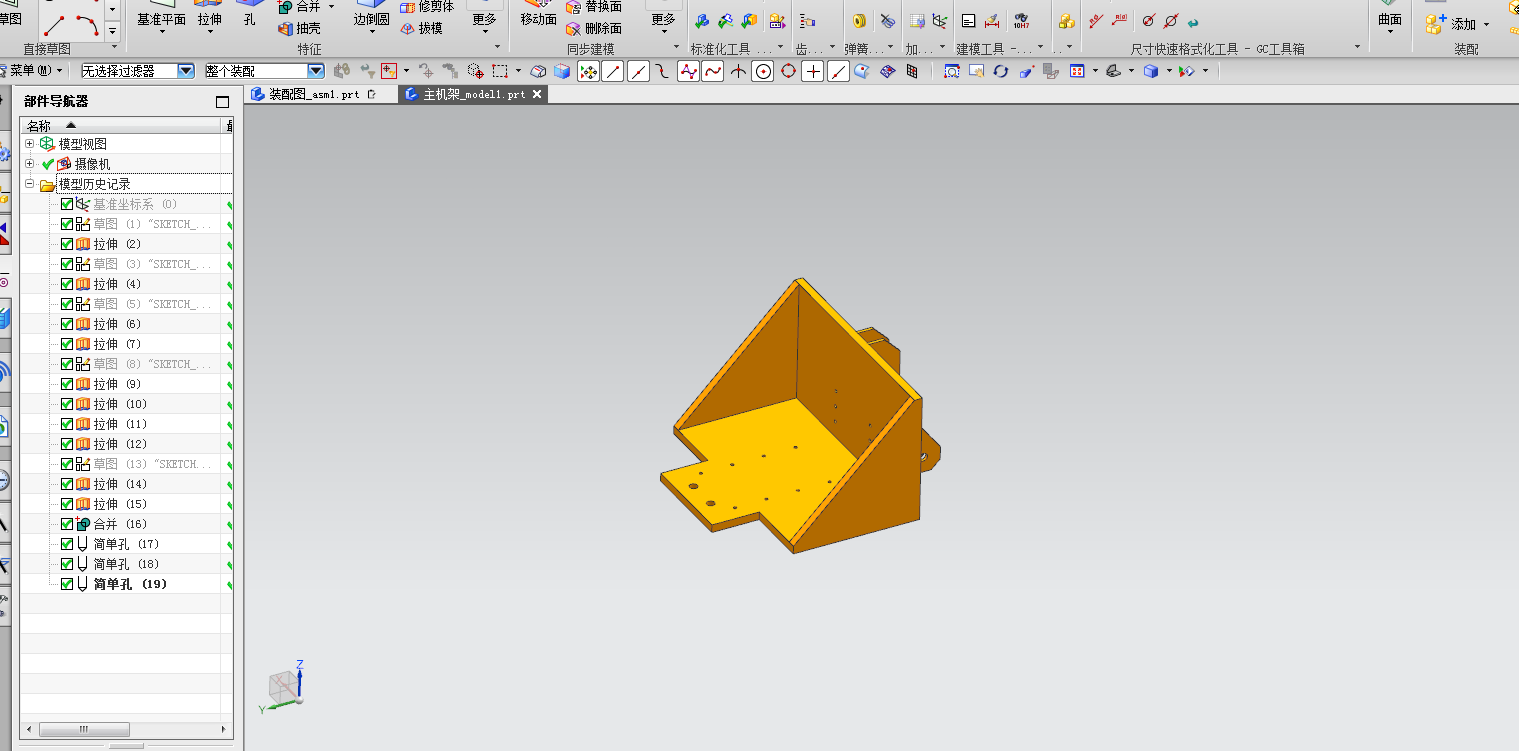
Task: Toggle checkbox for 简单孔 (19)
Action: pos(67,584)
